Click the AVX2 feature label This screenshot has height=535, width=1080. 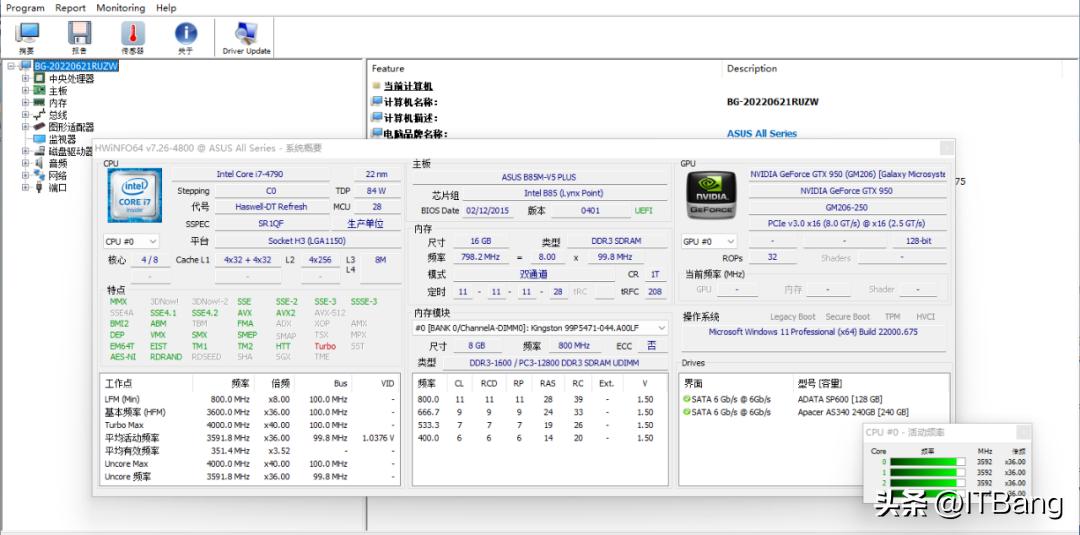click(286, 313)
